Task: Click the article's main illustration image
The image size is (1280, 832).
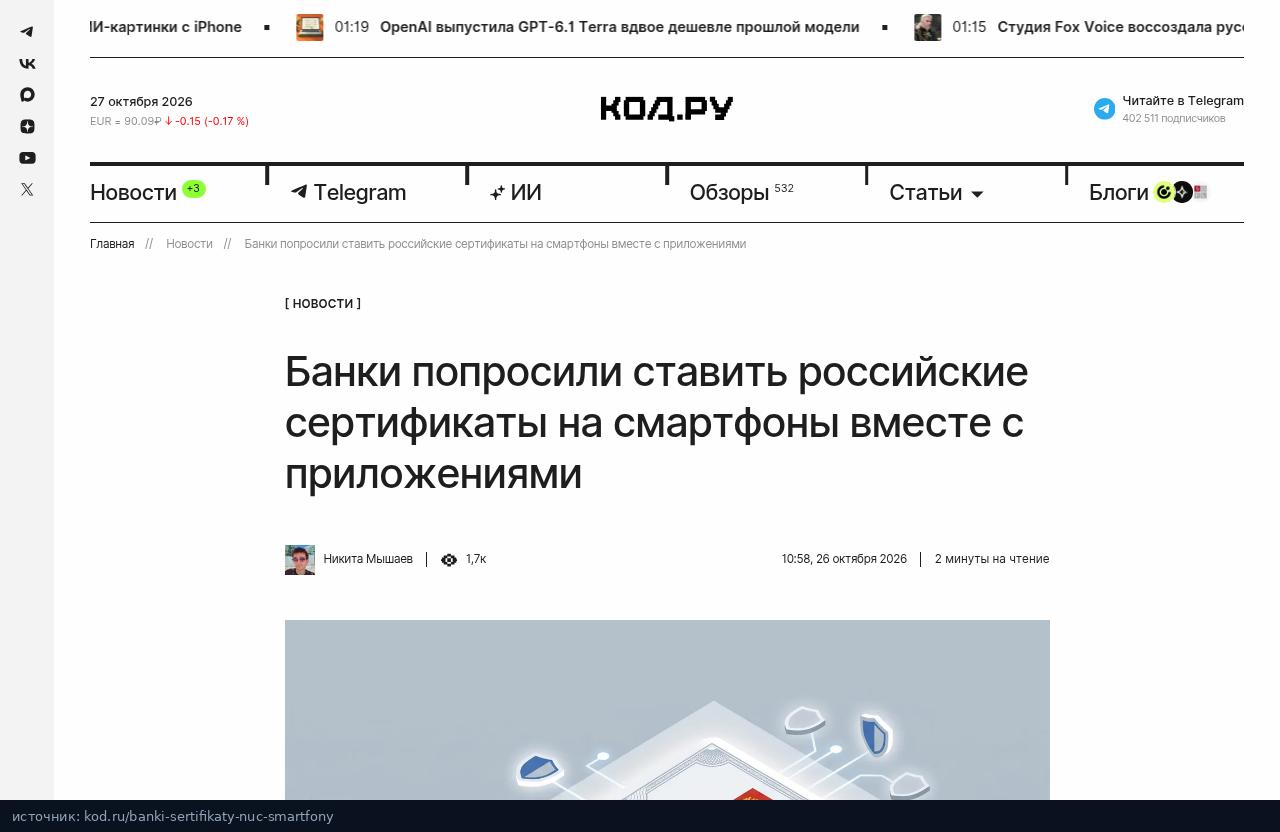Action: coord(667,710)
